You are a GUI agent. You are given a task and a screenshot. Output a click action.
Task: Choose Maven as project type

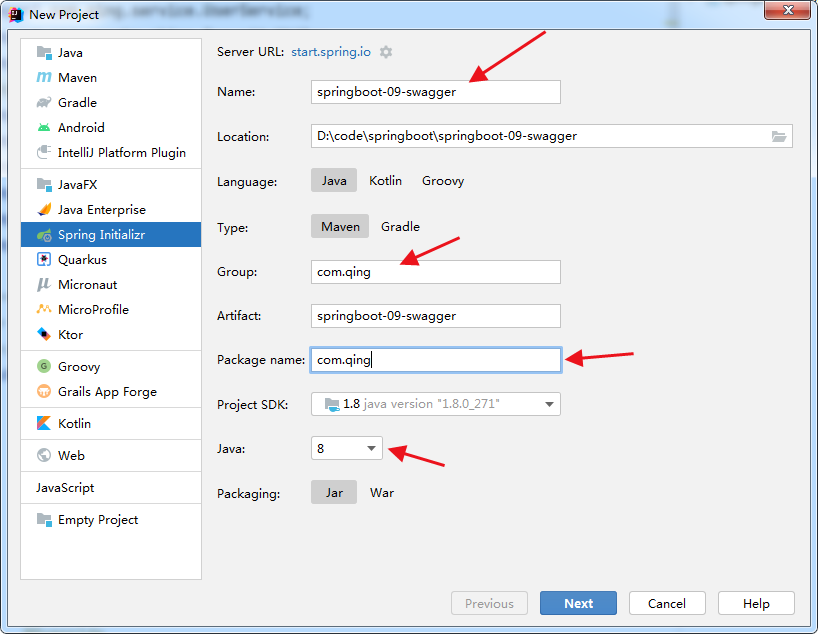click(340, 226)
